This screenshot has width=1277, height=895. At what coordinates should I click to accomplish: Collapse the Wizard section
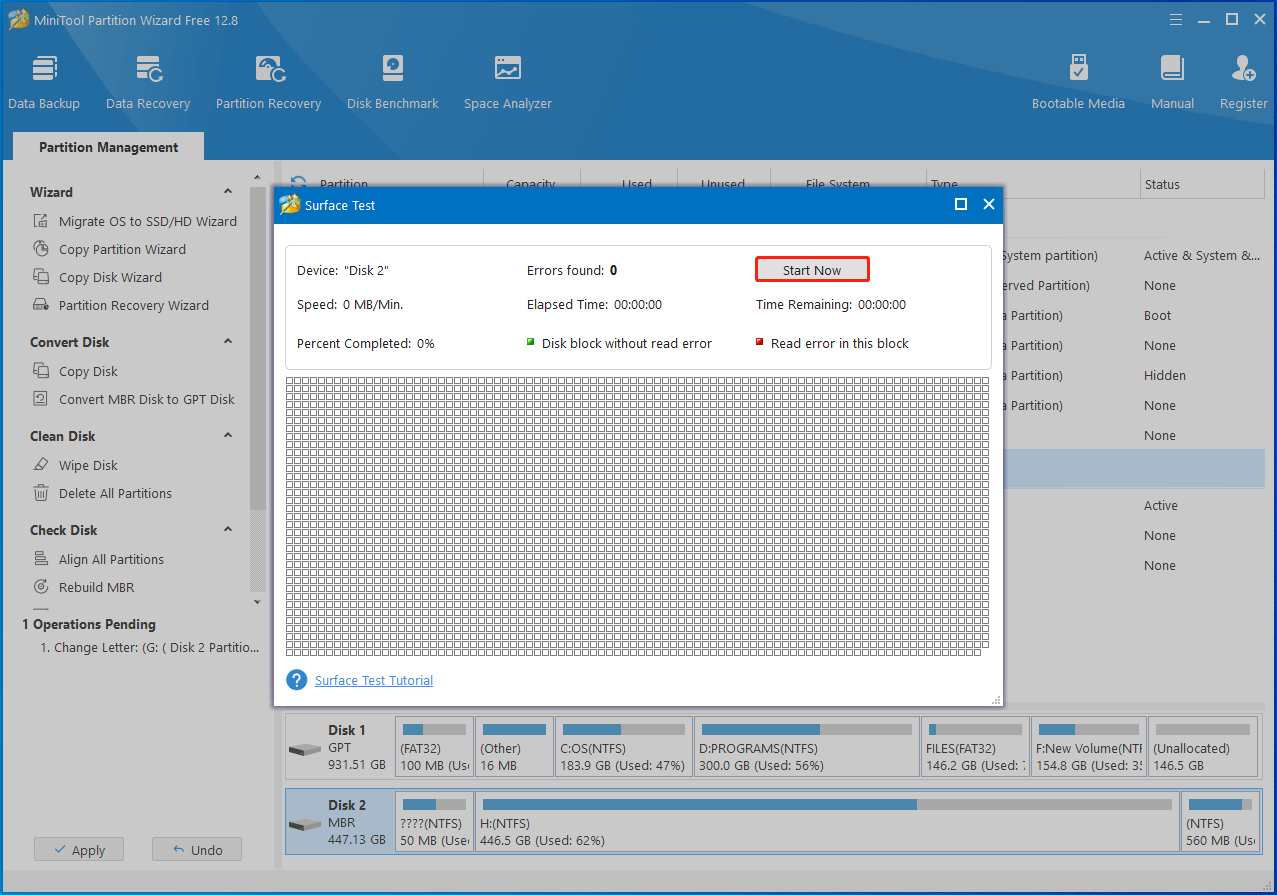(228, 192)
